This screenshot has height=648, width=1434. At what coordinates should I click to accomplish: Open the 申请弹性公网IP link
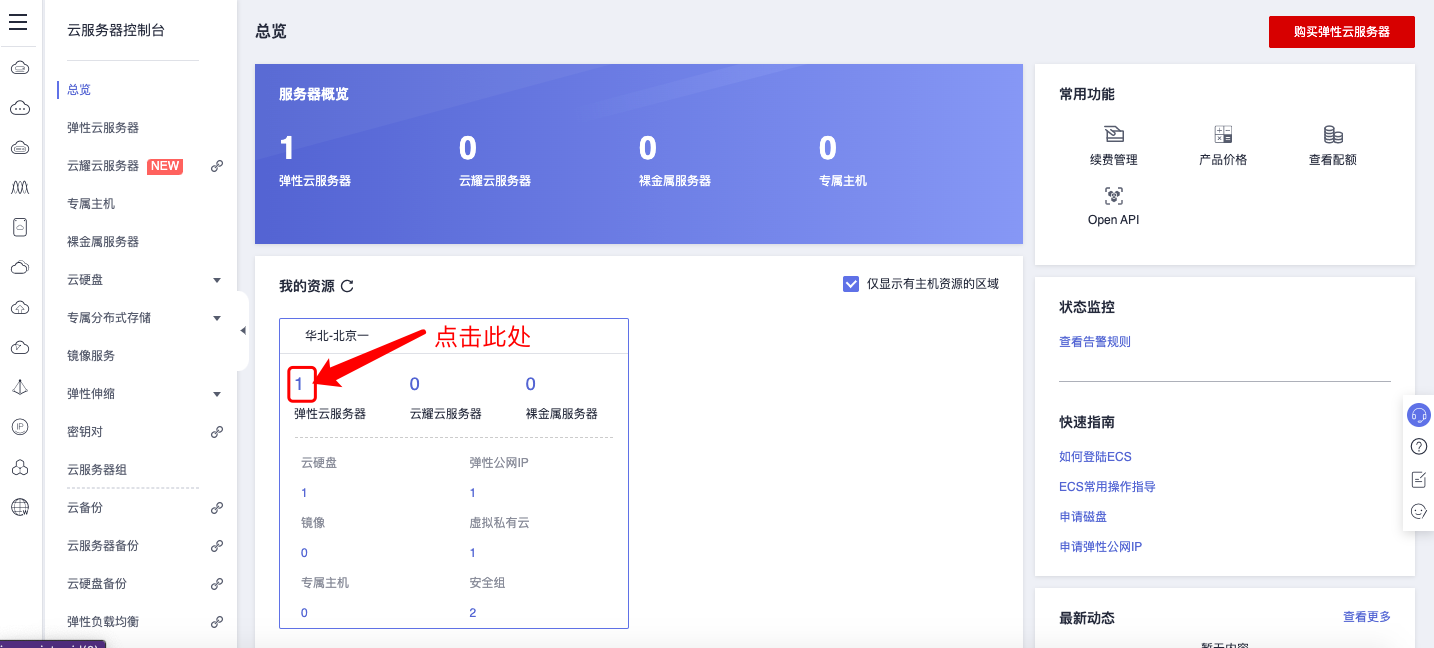[x=1100, y=547]
